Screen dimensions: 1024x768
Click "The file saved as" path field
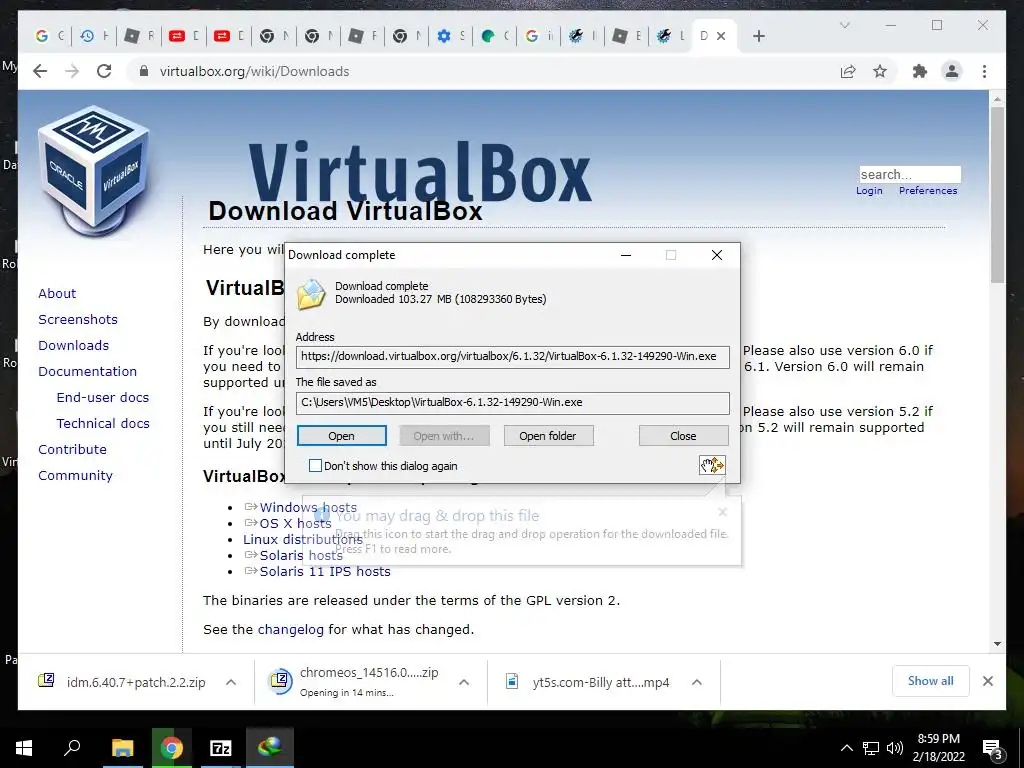[x=513, y=402]
